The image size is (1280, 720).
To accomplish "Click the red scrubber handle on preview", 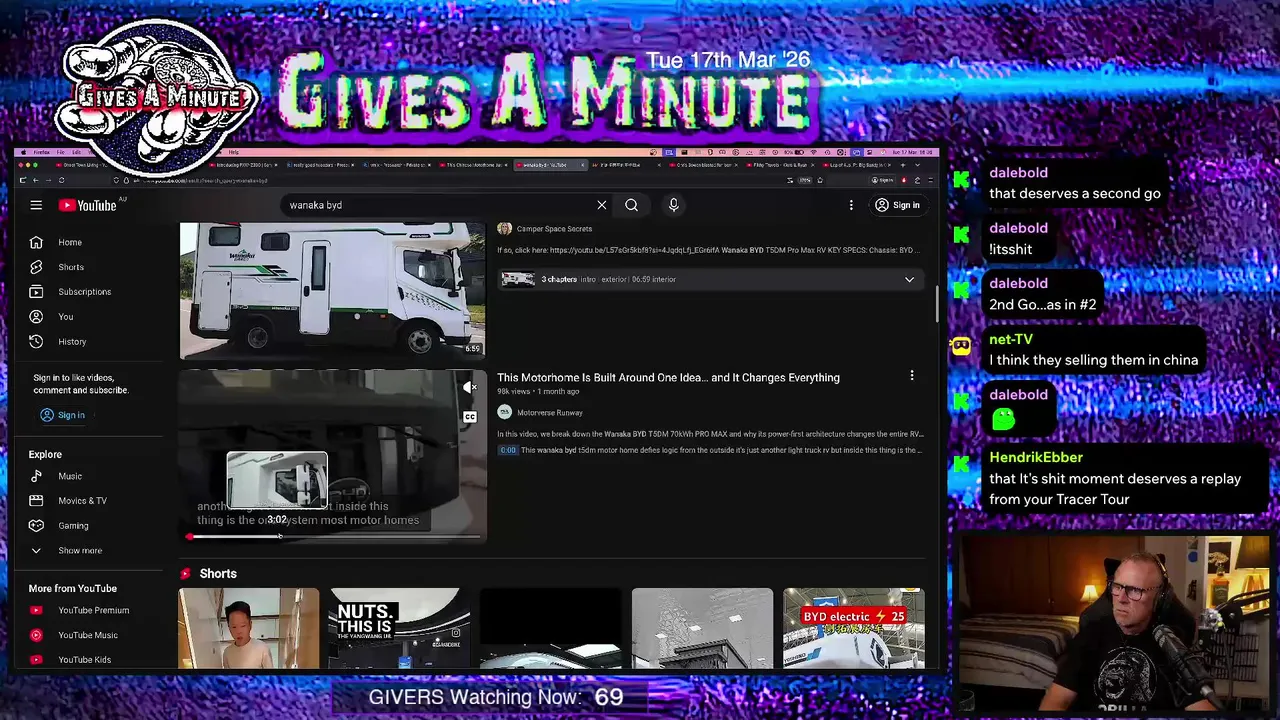I will pos(189,537).
